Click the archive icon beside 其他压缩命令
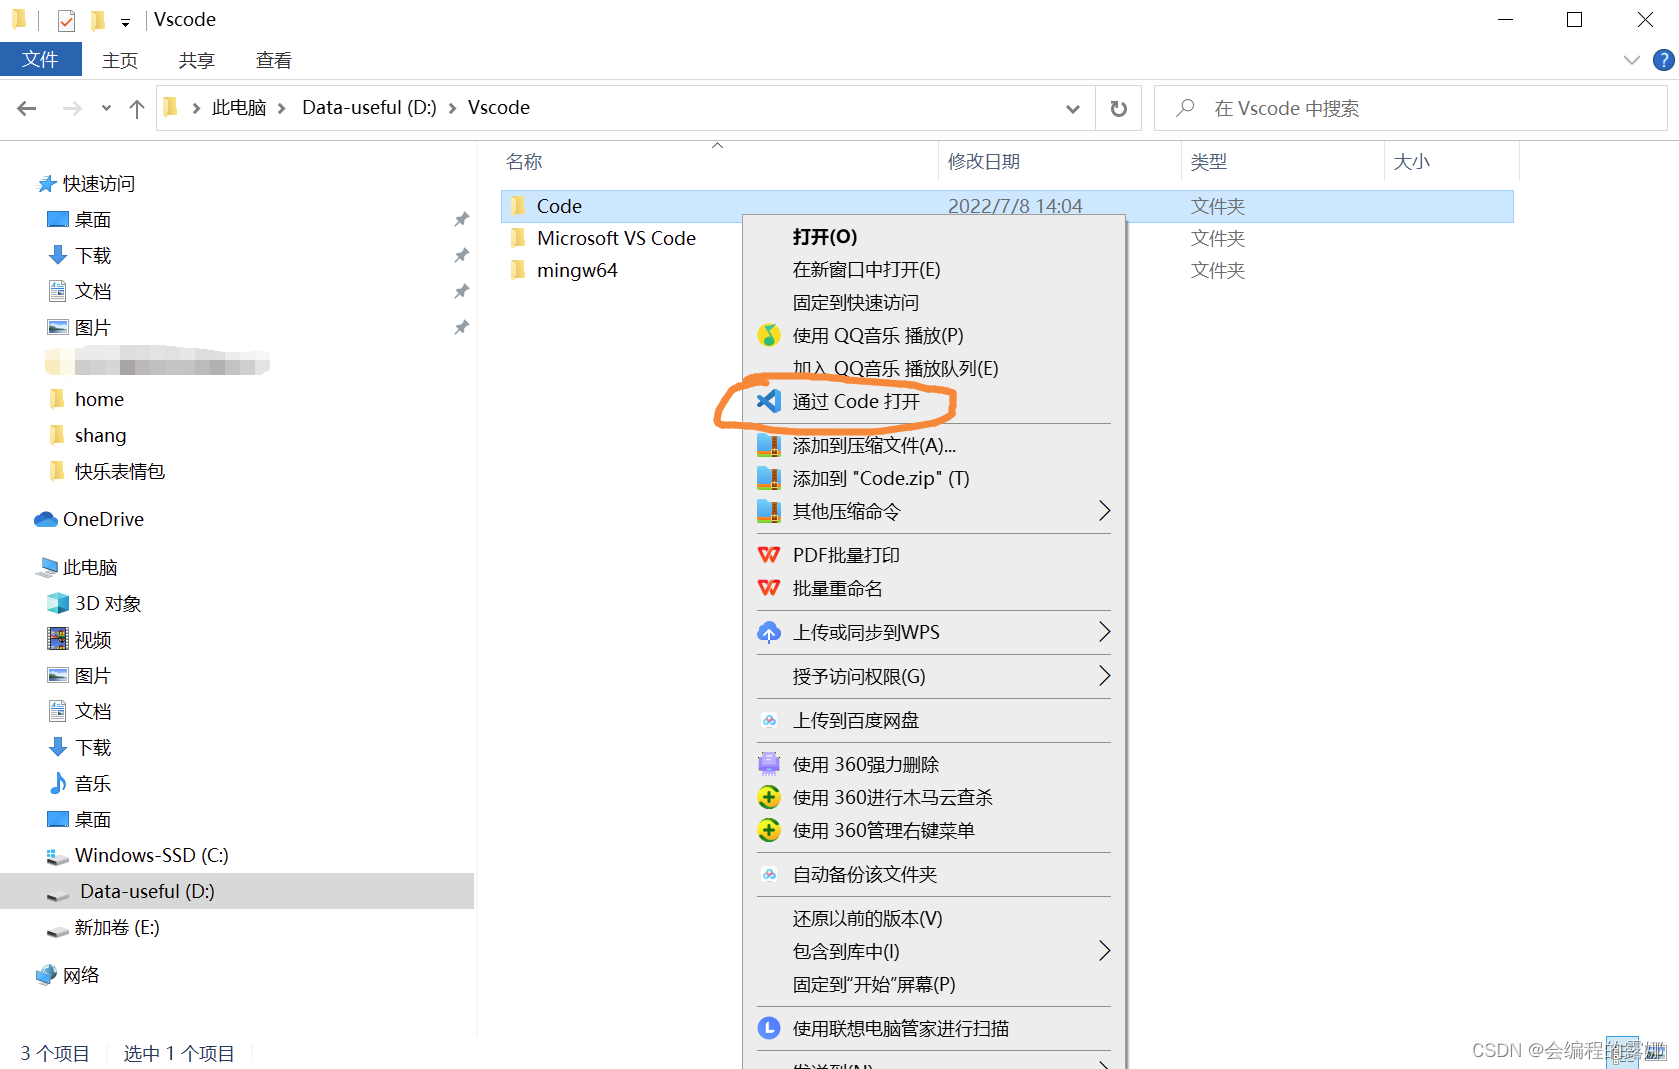The image size is (1679, 1069). point(768,511)
